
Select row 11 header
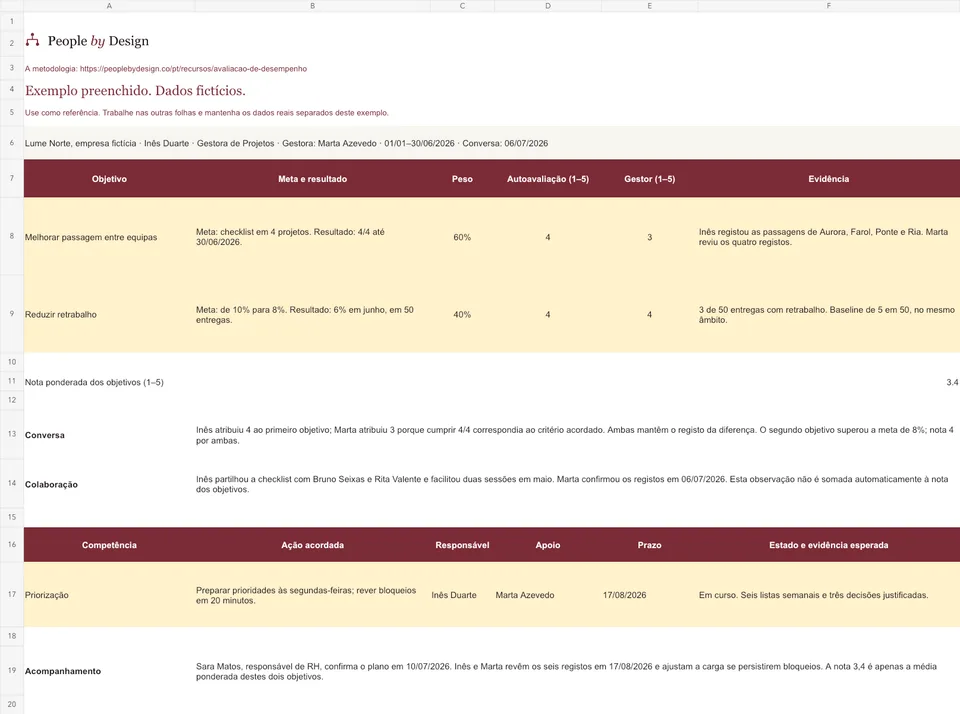point(12,381)
